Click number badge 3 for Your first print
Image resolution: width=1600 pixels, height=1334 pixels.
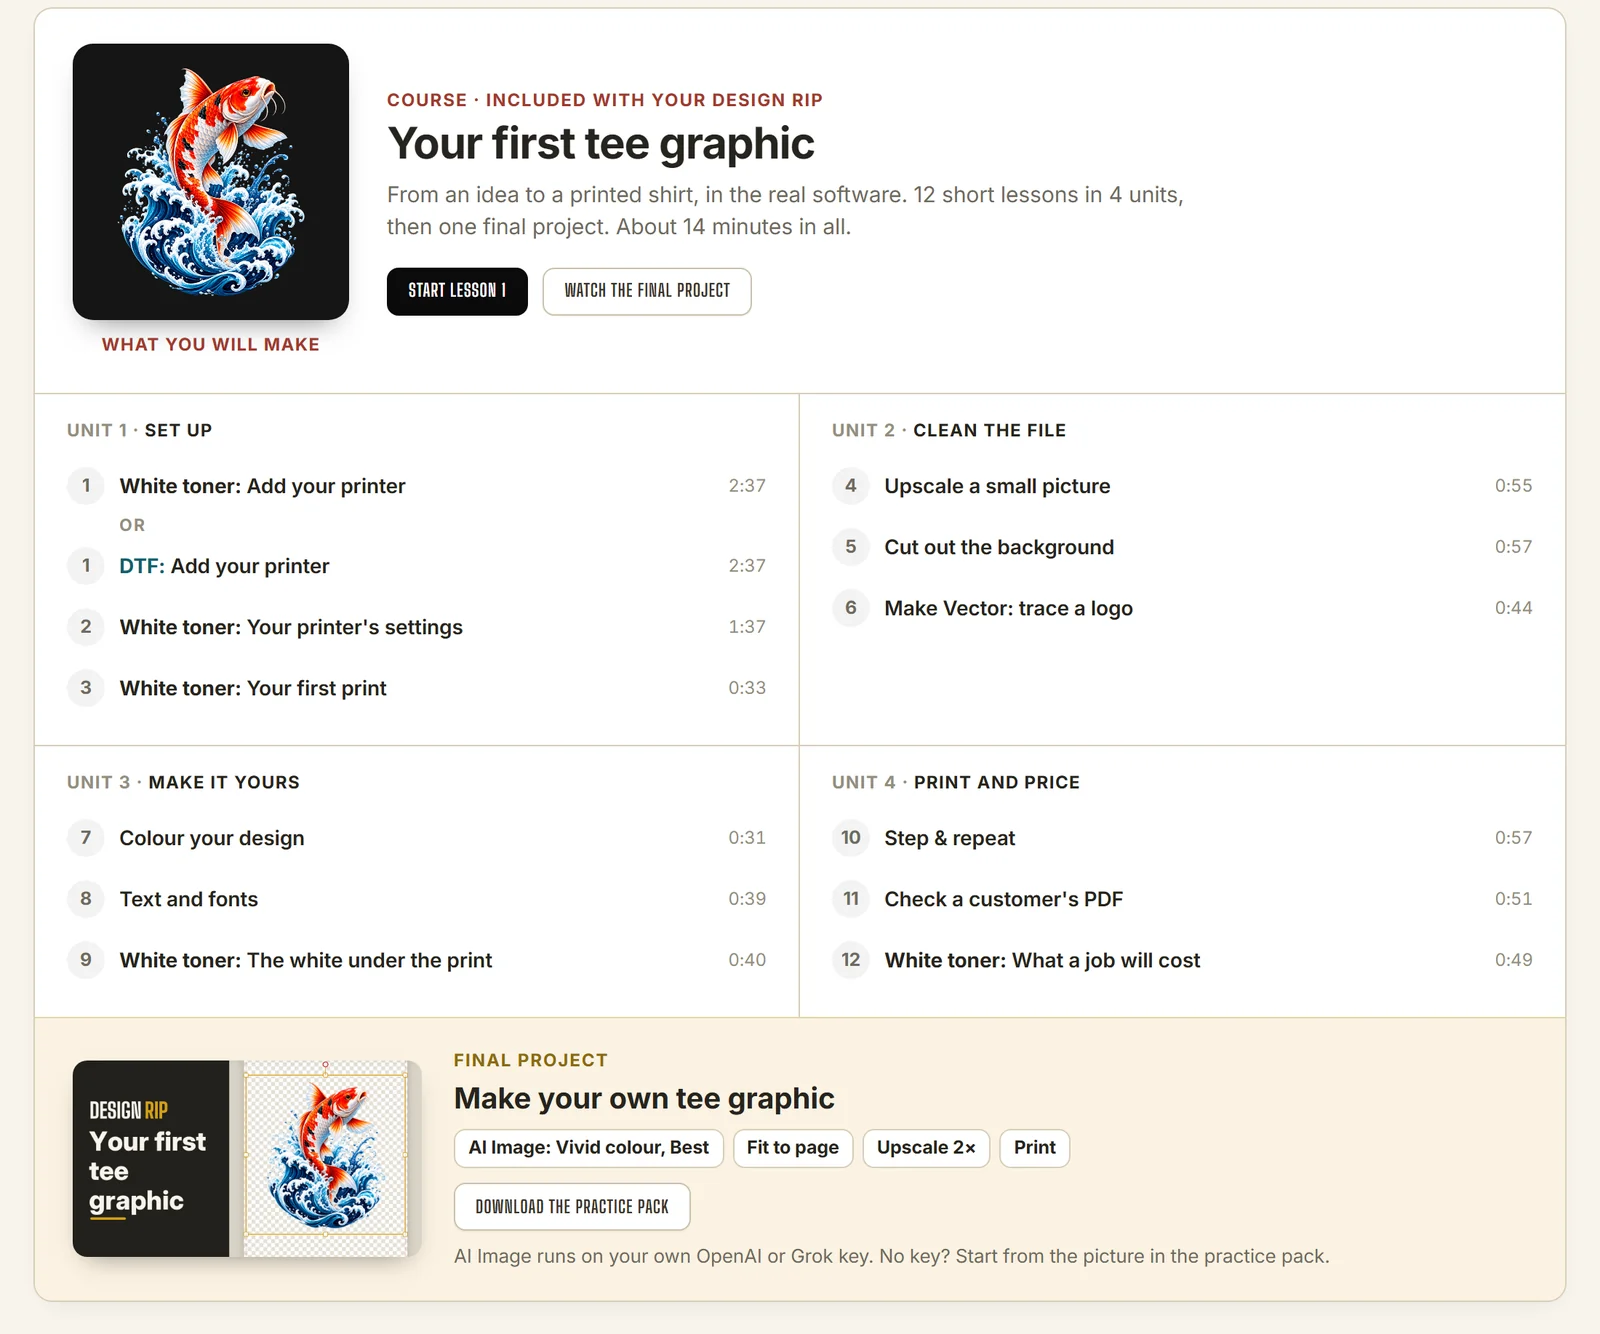(x=86, y=688)
